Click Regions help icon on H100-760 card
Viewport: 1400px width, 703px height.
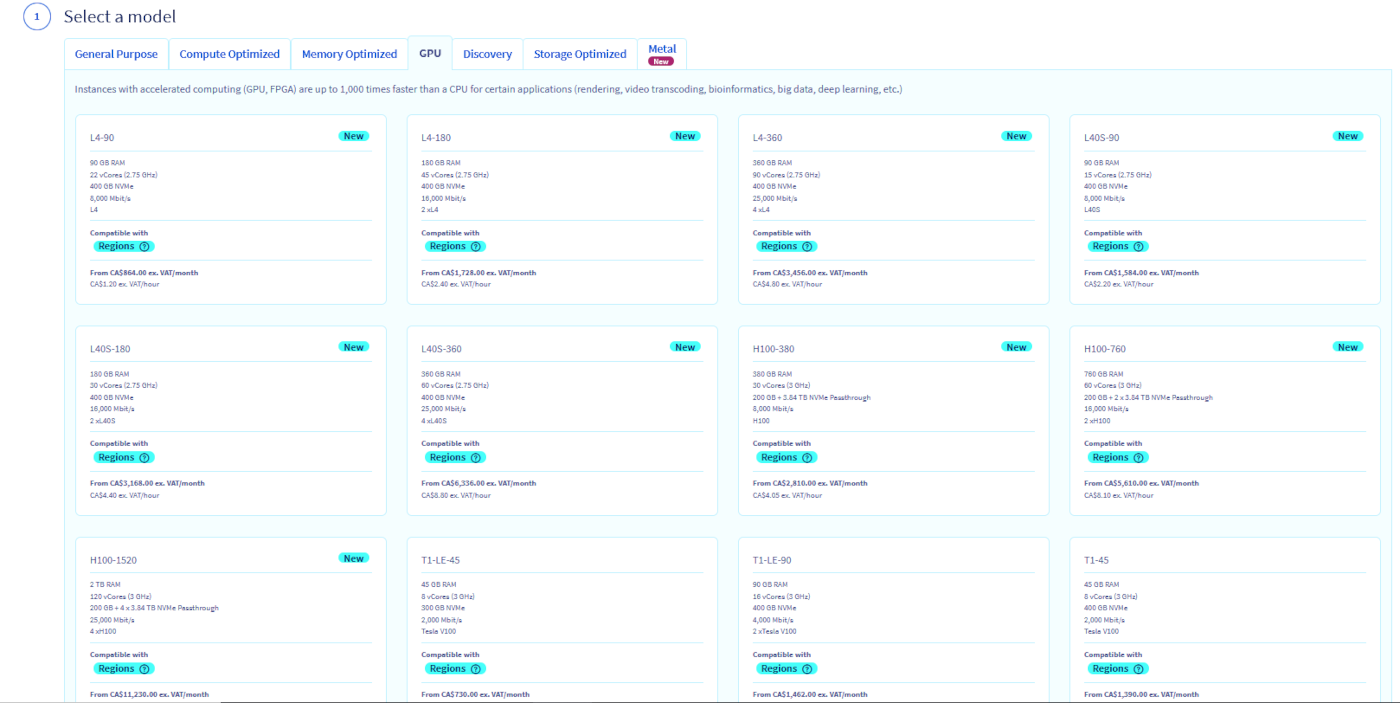coord(1138,457)
